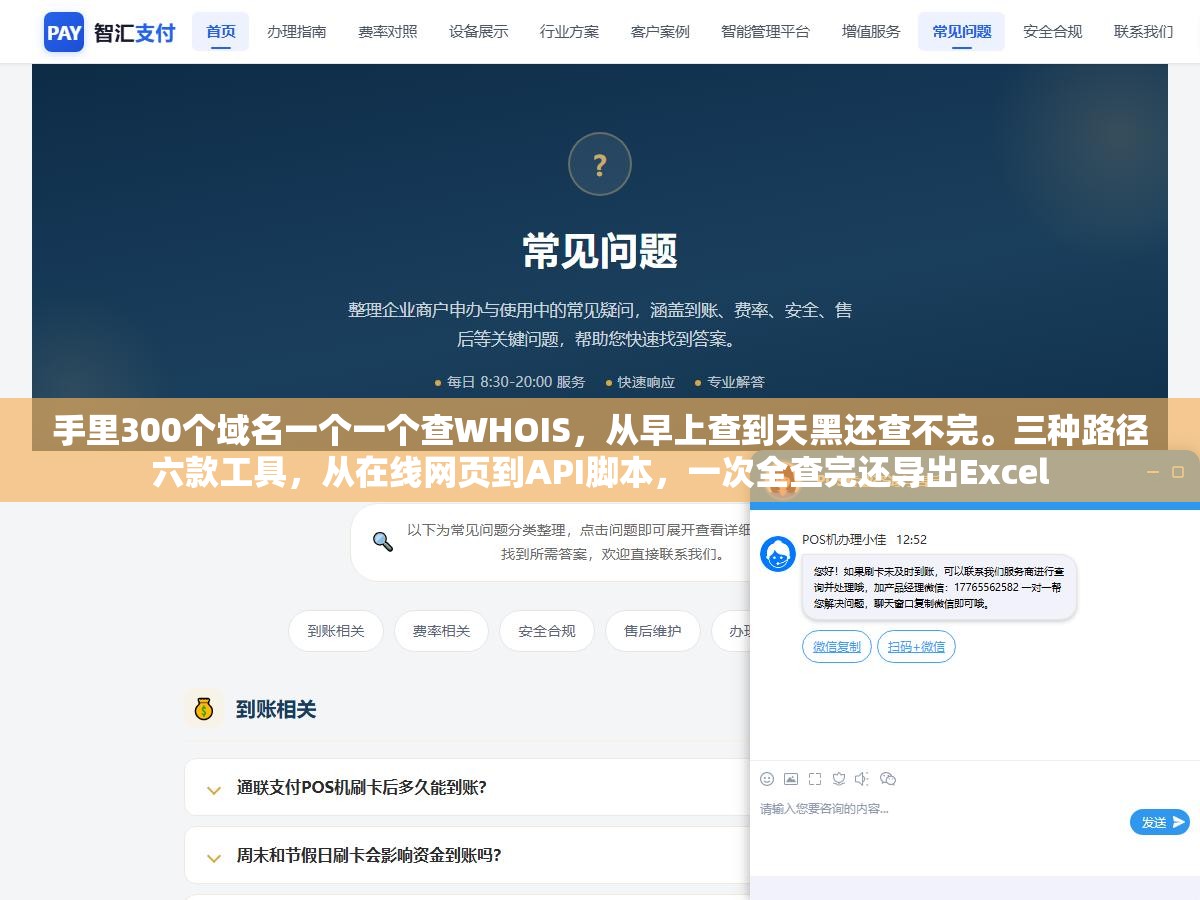Viewport: 1200px width, 900px height.
Task: Open 行业方案 page
Action: [570, 32]
